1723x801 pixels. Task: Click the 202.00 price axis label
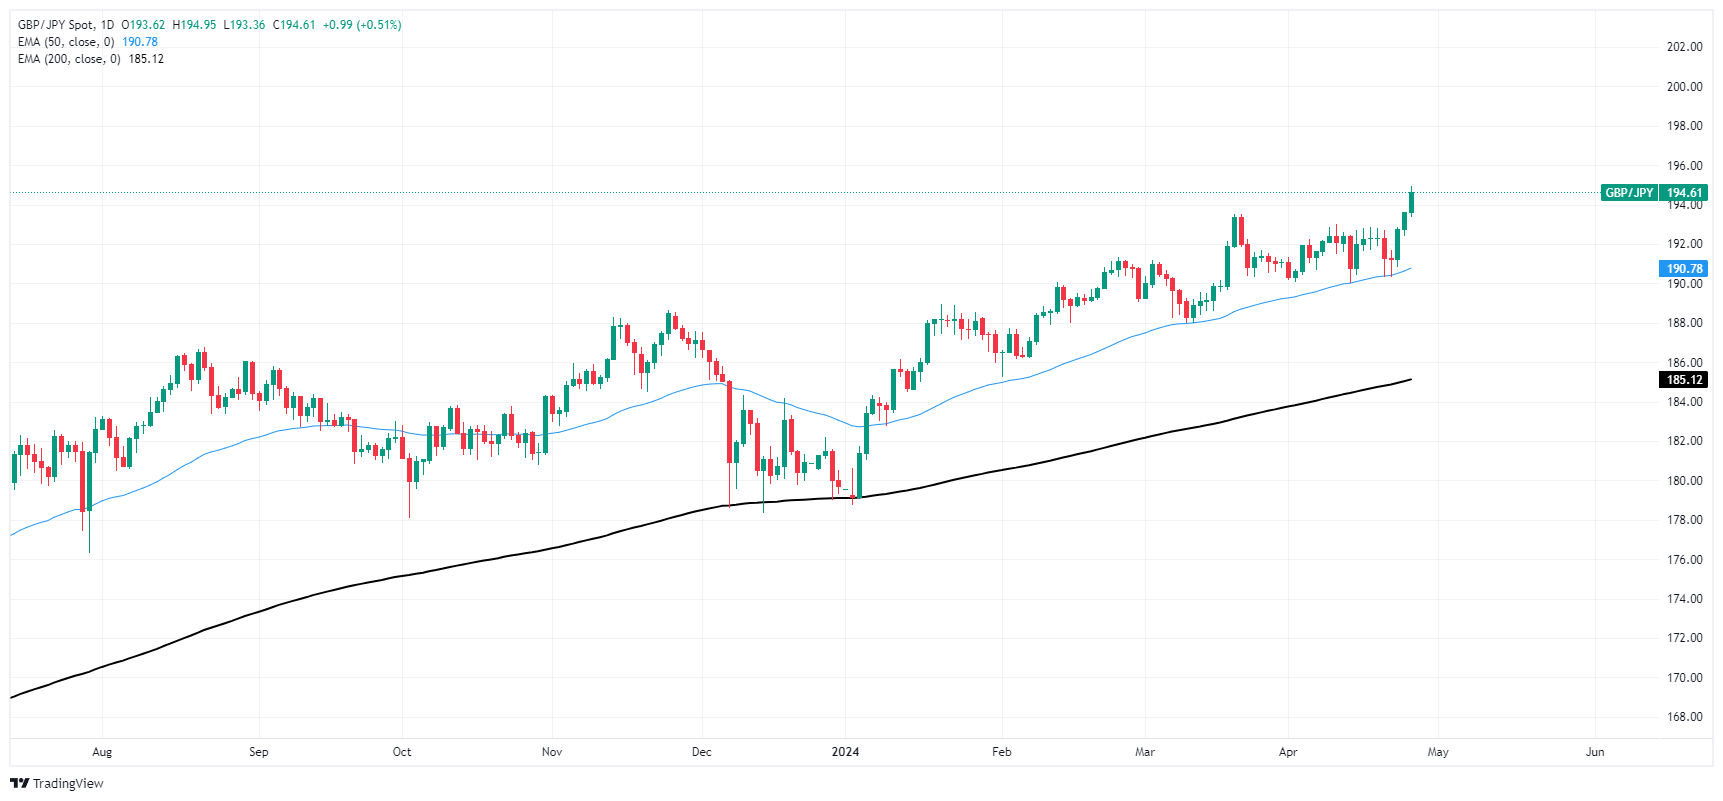[x=1684, y=47]
